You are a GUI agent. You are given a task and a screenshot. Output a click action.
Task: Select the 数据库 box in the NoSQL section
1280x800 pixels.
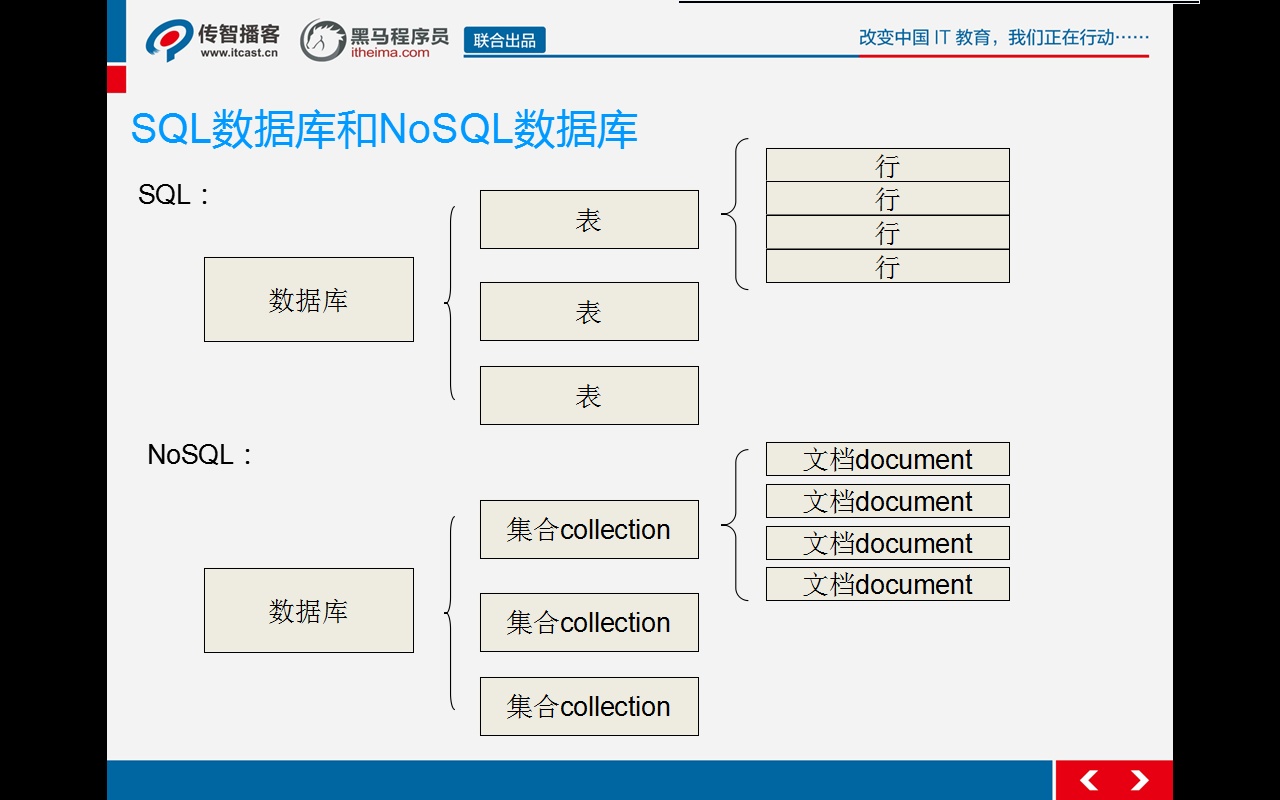click(x=309, y=611)
